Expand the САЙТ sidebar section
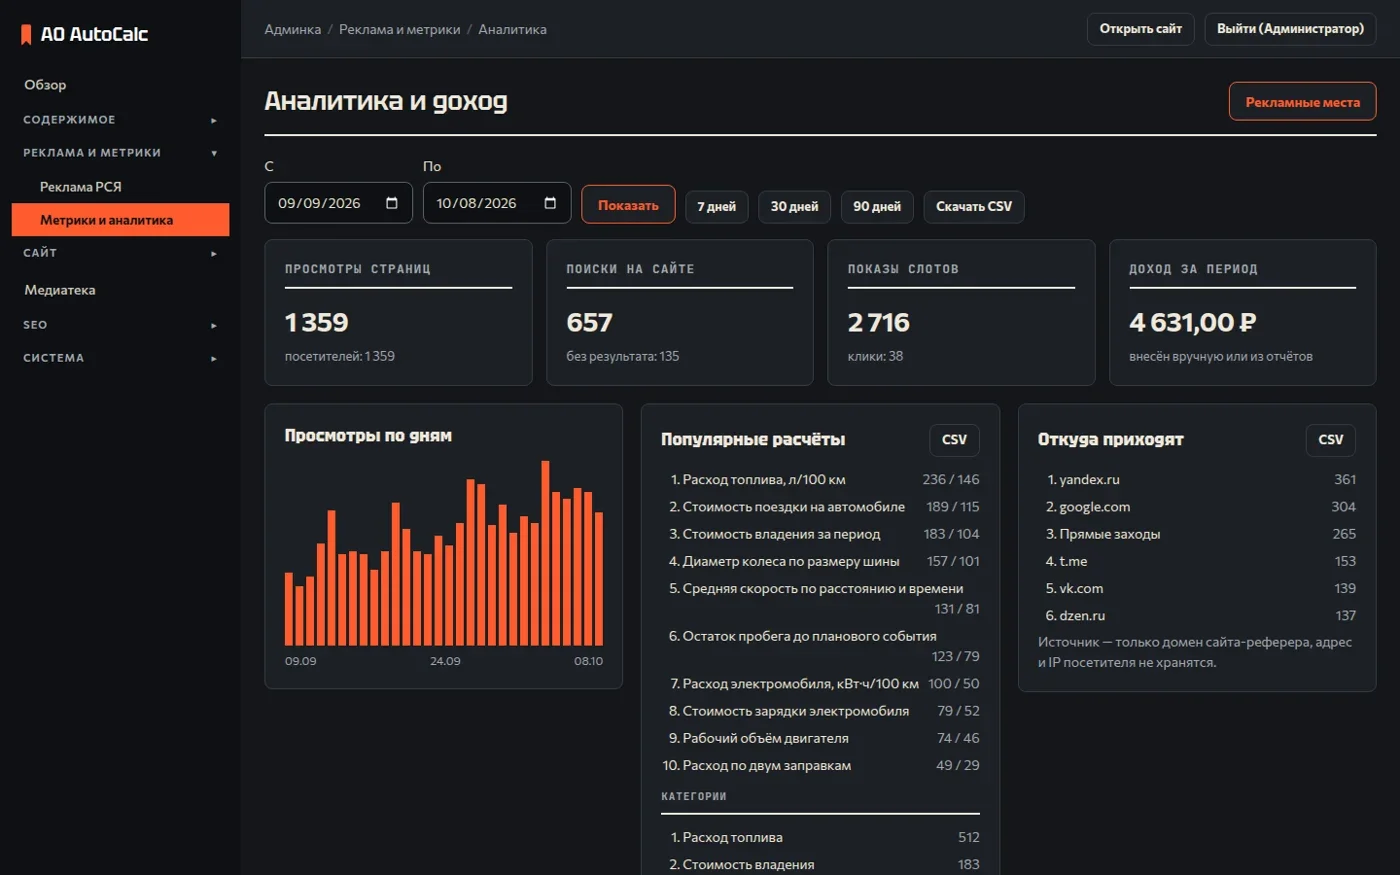1400x875 pixels. pyautogui.click(x=120, y=253)
